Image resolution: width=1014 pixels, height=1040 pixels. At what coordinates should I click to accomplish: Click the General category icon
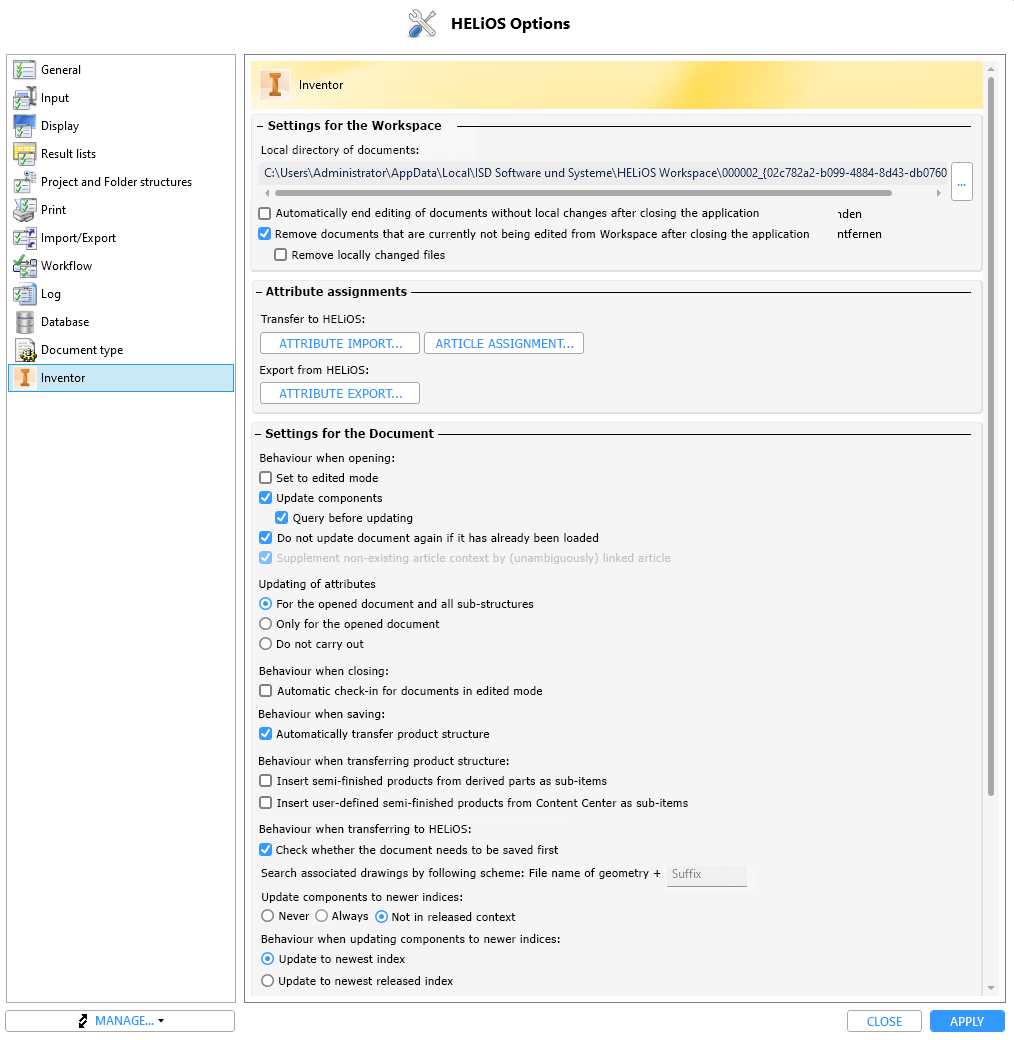point(25,70)
